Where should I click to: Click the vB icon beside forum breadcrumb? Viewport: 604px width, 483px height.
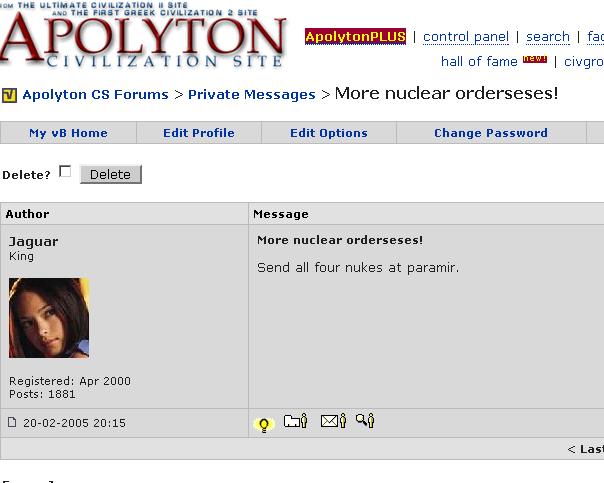pos(10,96)
